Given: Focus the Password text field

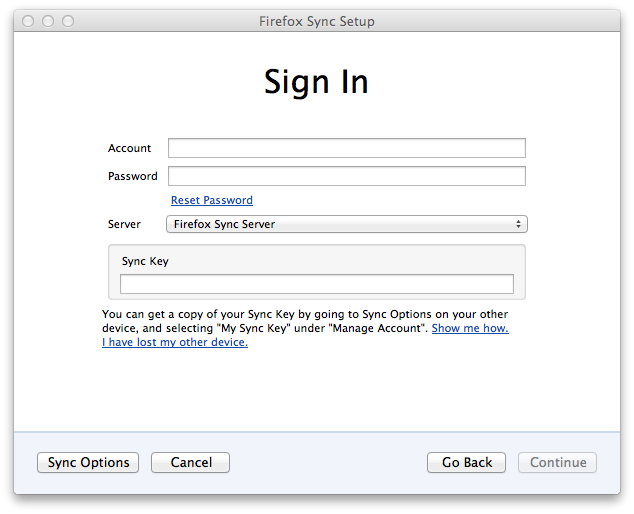Looking at the screenshot, I should click(x=346, y=176).
